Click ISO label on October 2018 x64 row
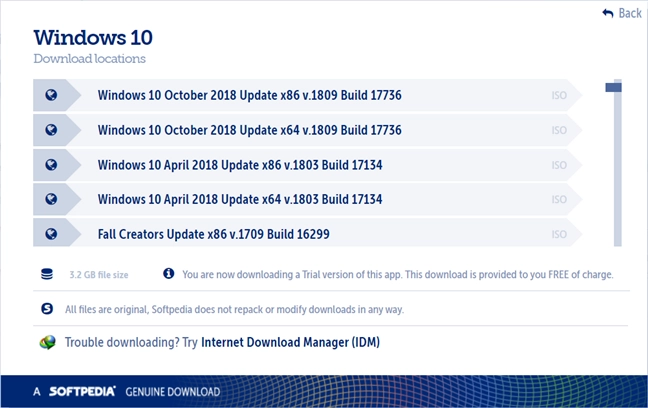Image resolution: width=648 pixels, height=408 pixels. point(559,130)
